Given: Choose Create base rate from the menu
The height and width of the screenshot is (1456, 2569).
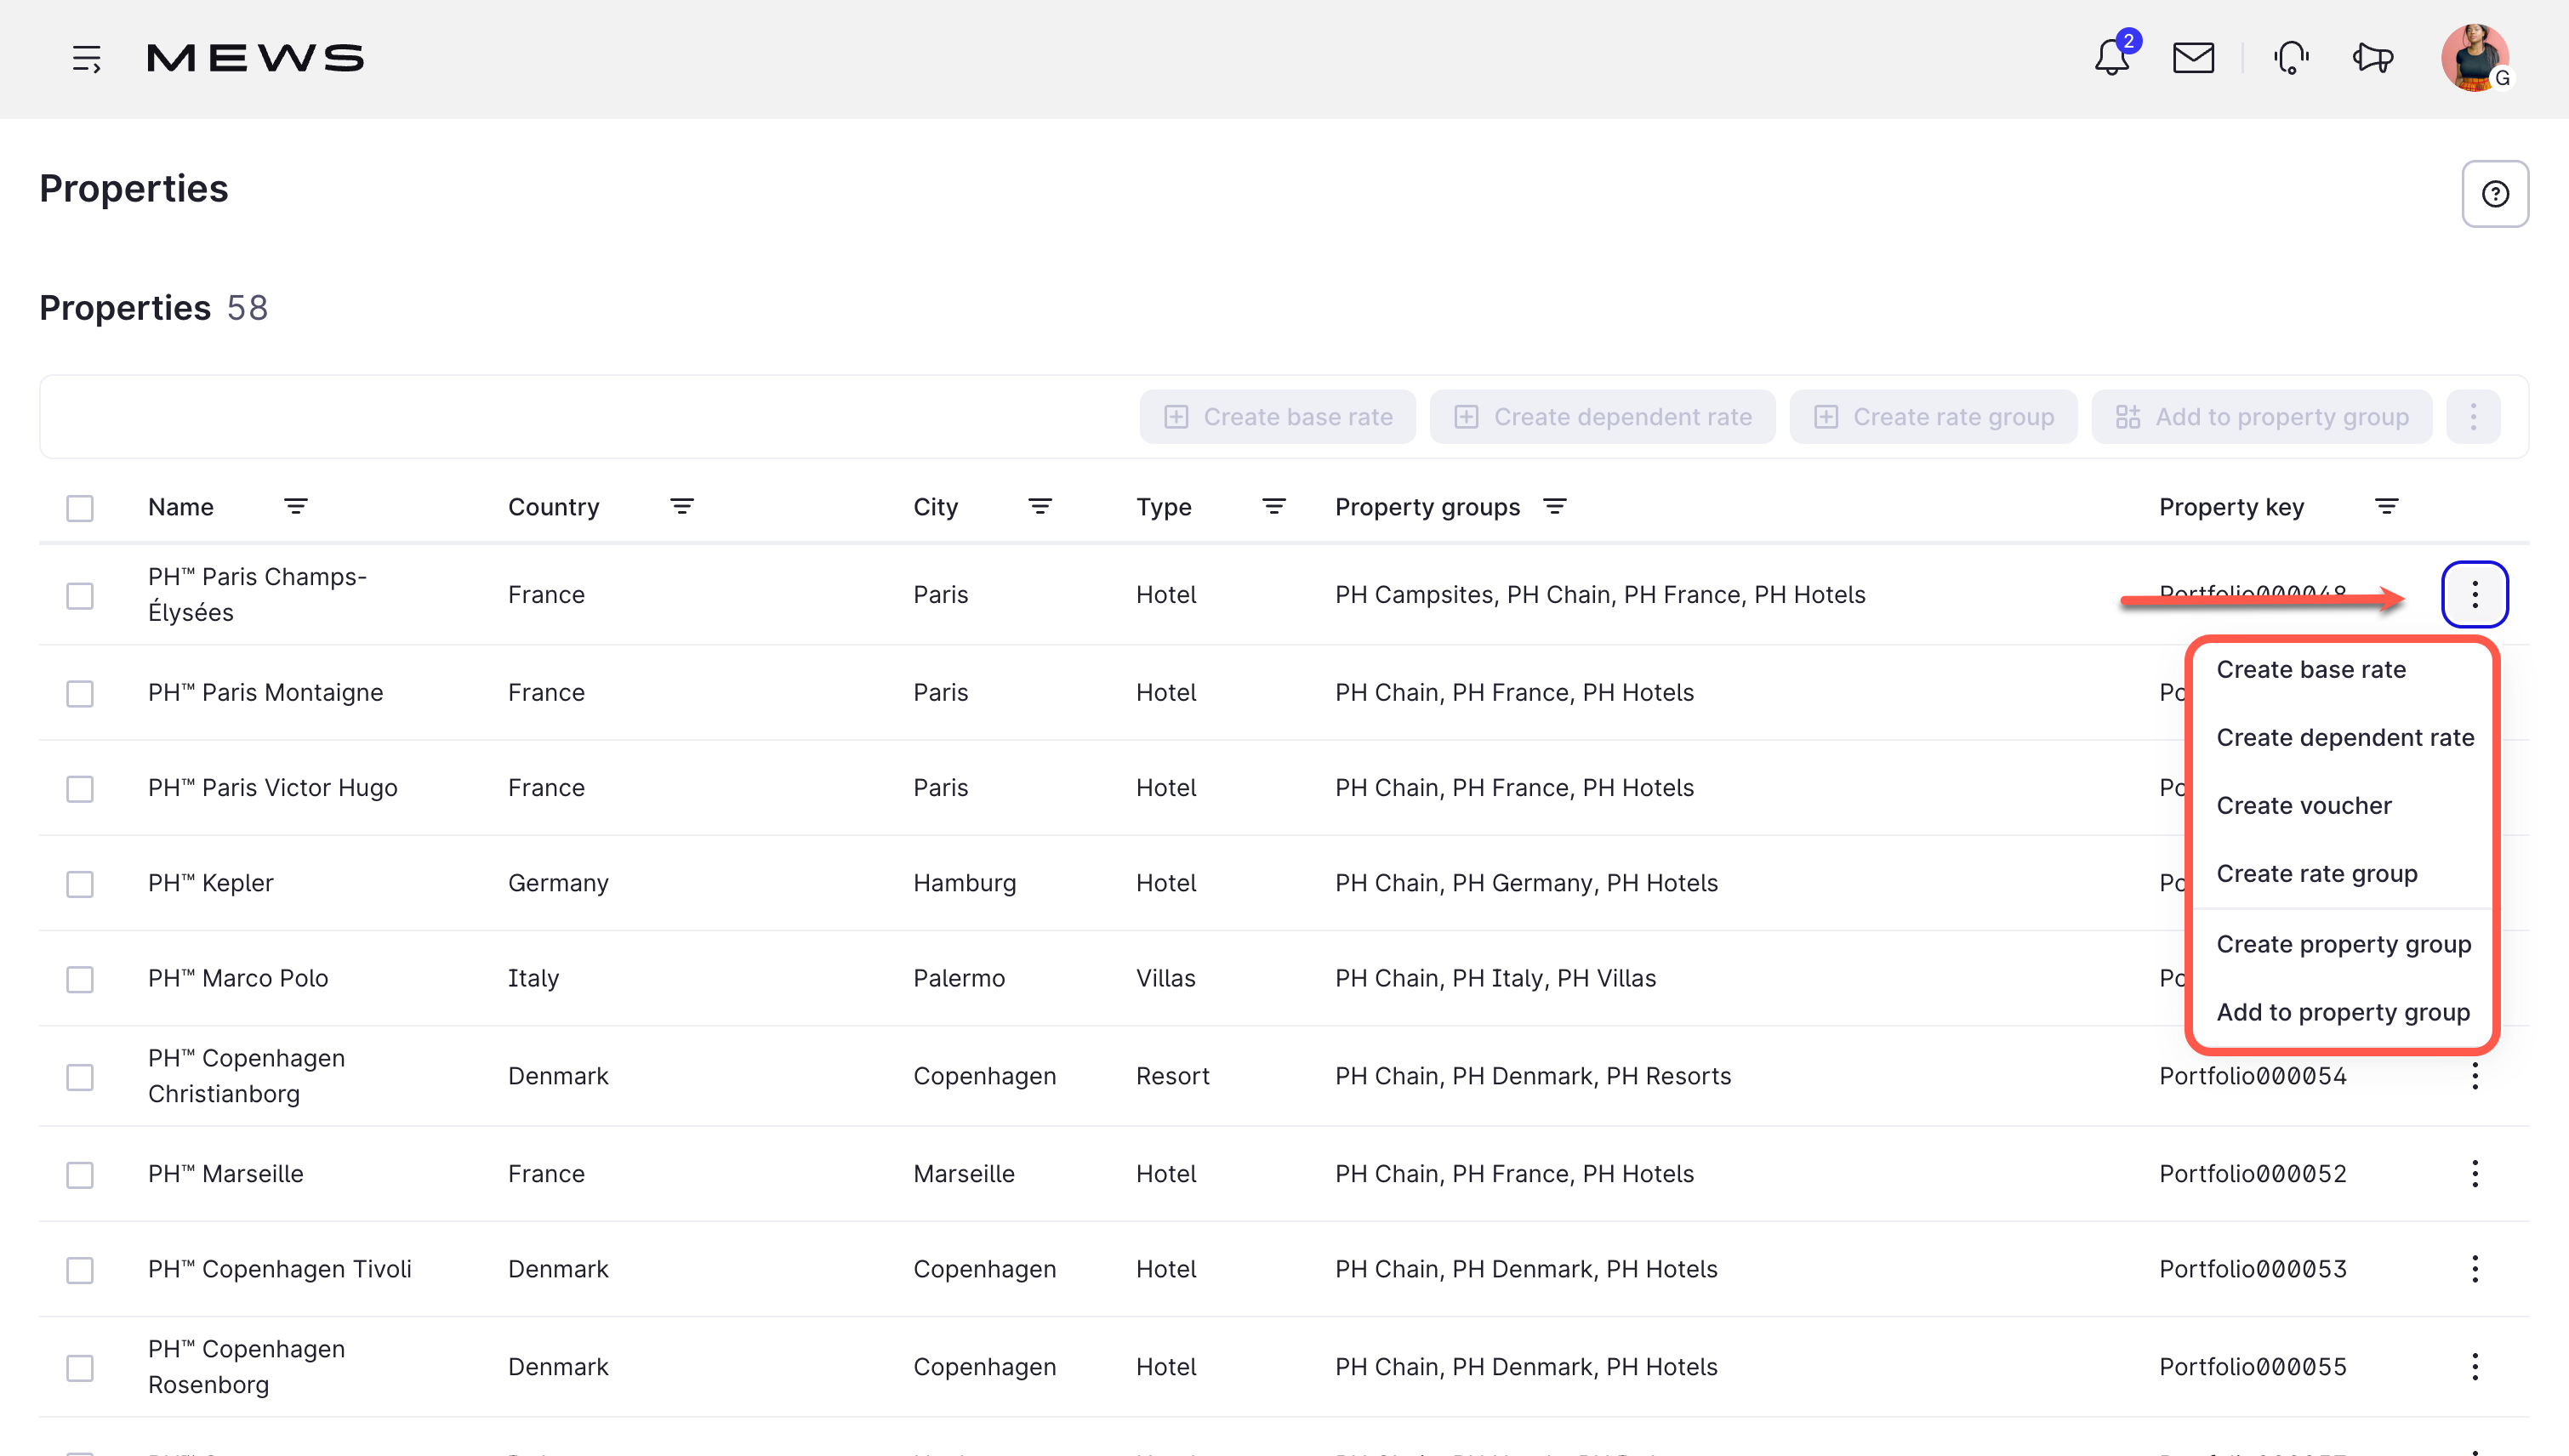Looking at the screenshot, I should [x=2341, y=670].
